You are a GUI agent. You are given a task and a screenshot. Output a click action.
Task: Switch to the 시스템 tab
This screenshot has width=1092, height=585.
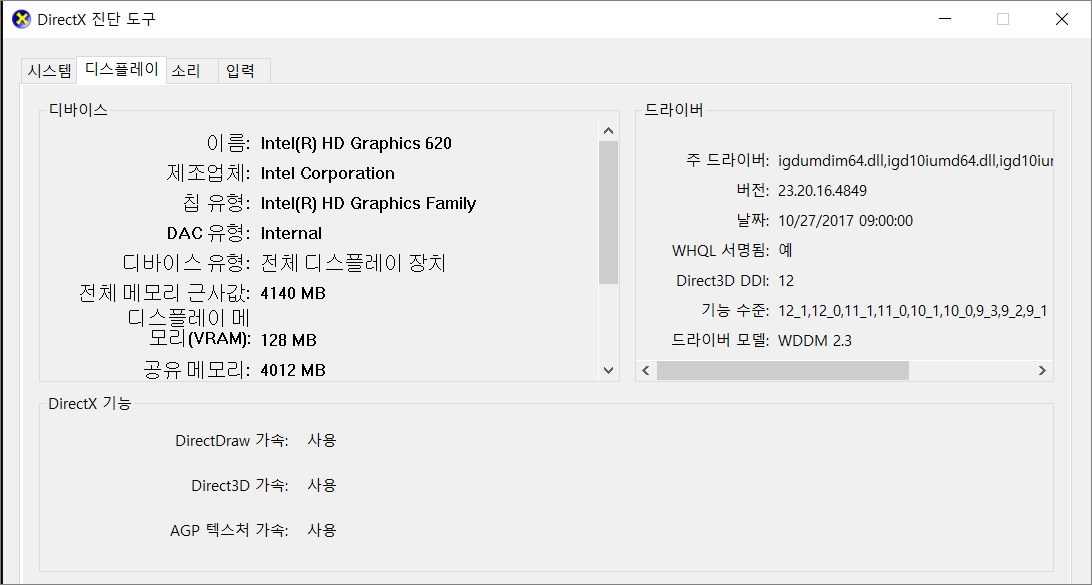49,71
